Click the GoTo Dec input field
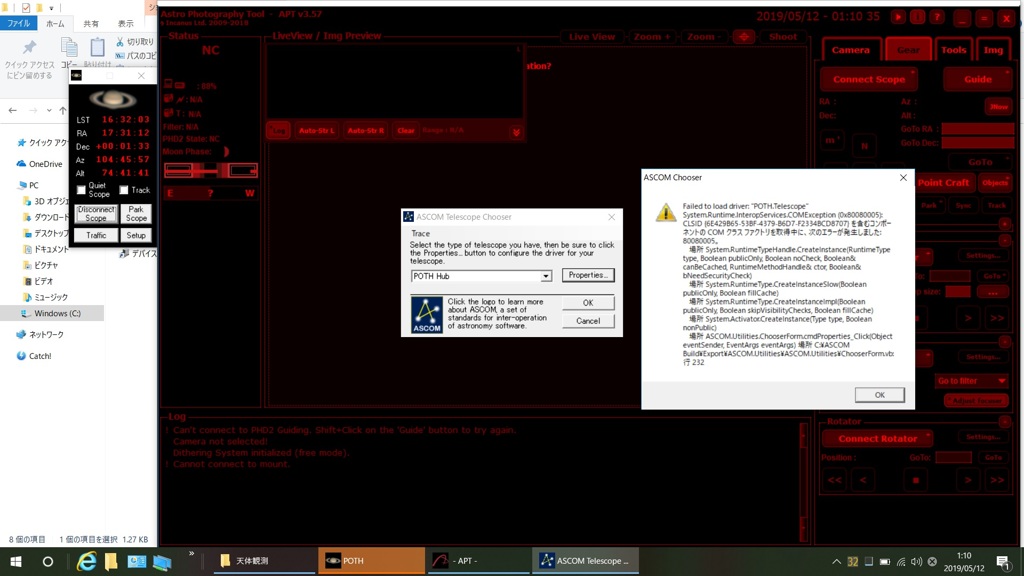The image size is (1024, 576). tap(977, 143)
